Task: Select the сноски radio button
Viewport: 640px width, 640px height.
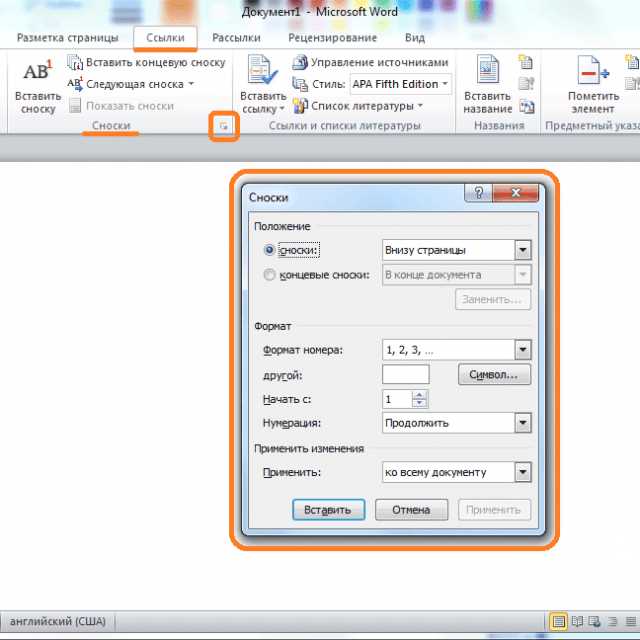Action: pyautogui.click(x=269, y=250)
